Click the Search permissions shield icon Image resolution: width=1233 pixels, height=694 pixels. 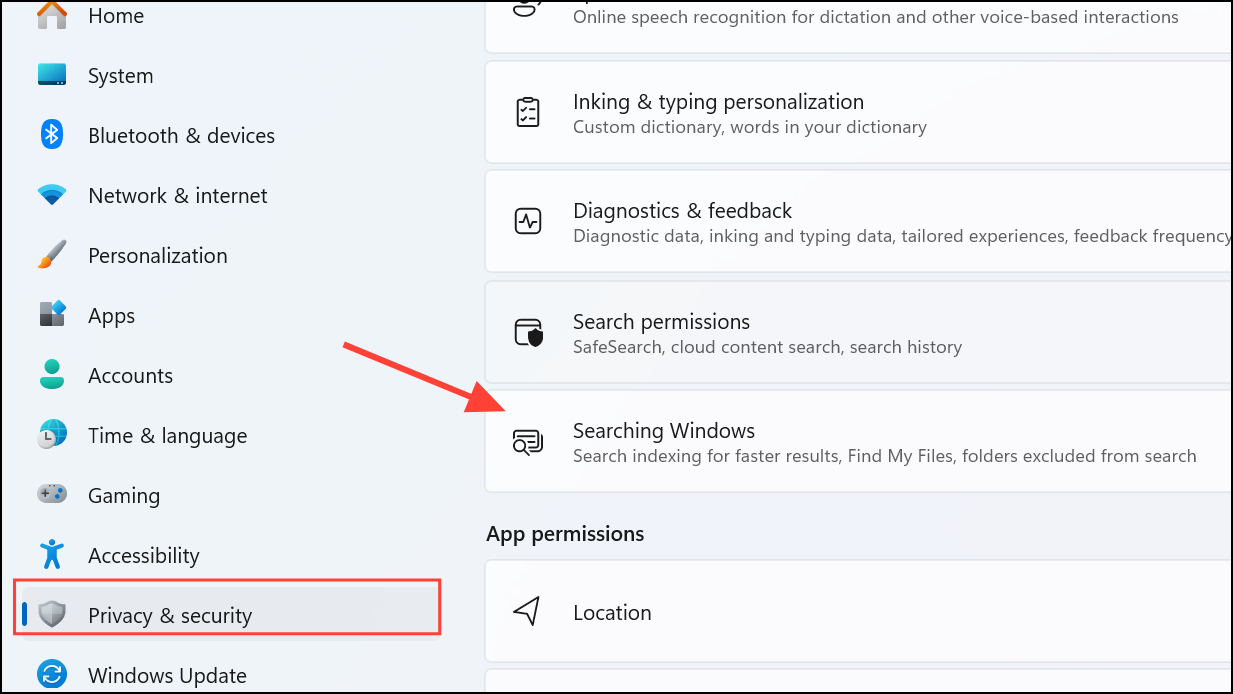click(x=528, y=332)
